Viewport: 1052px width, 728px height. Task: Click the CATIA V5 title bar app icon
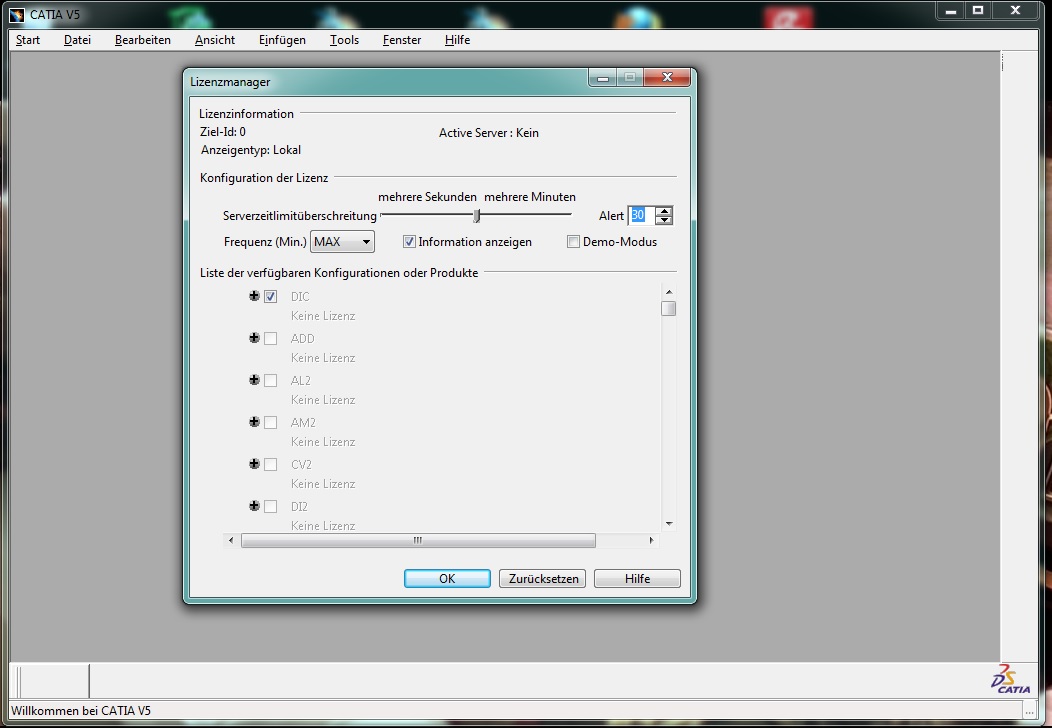(x=17, y=14)
